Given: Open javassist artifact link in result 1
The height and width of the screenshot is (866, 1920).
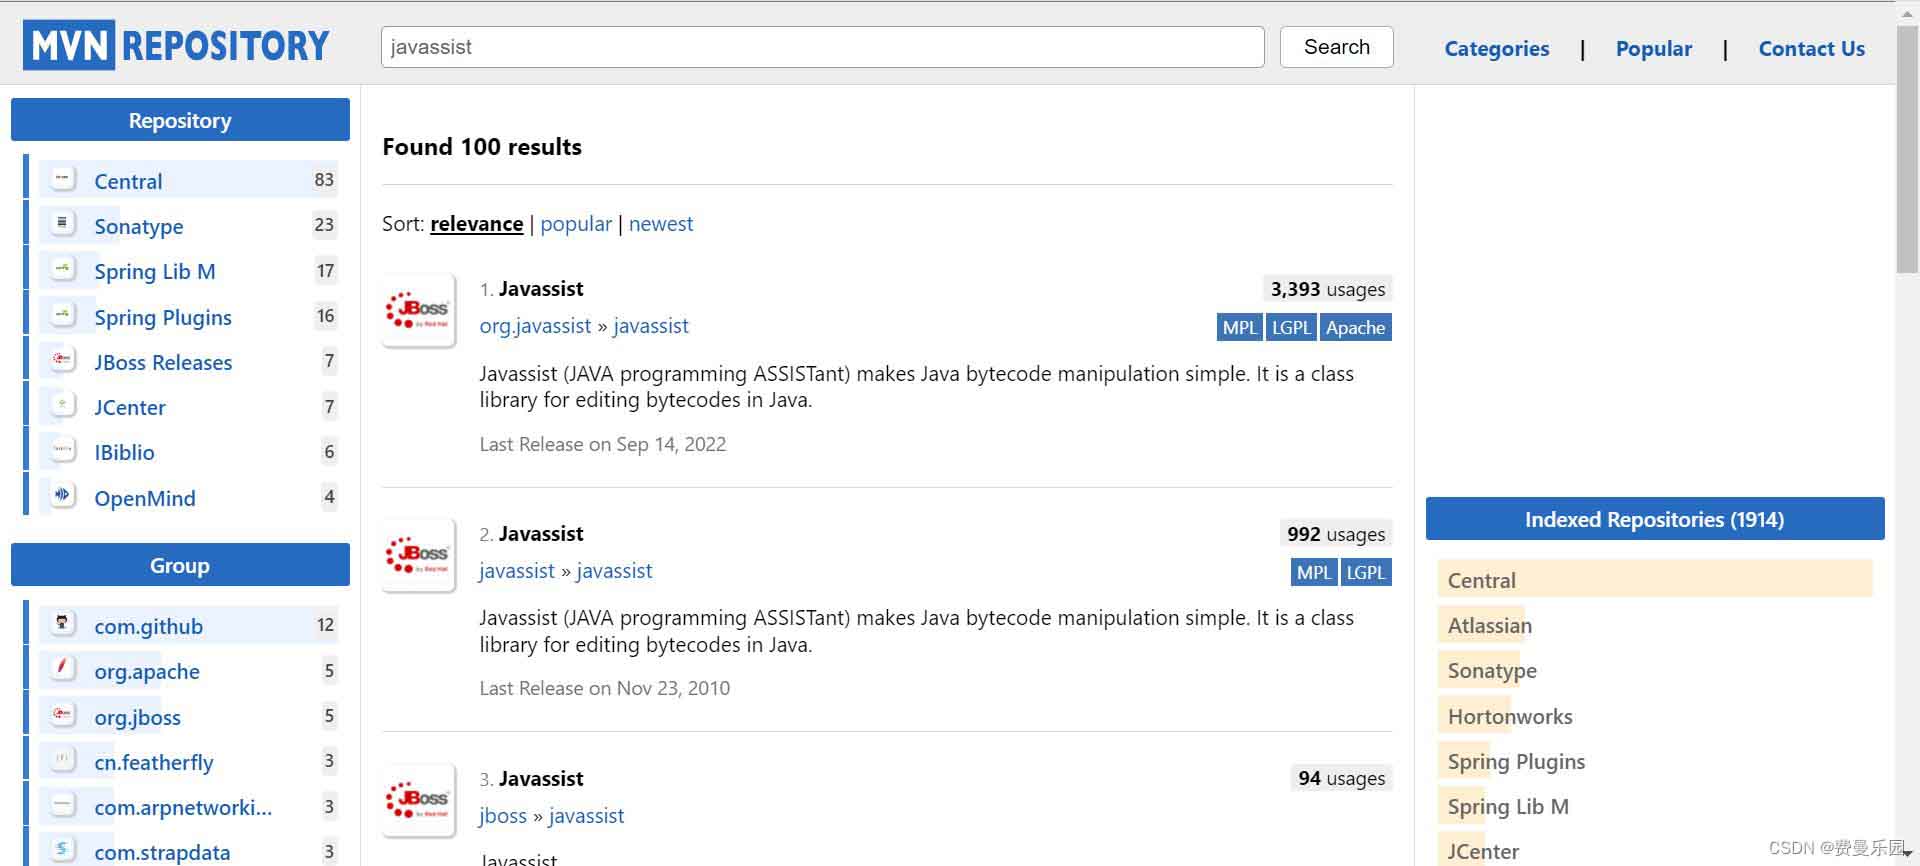Looking at the screenshot, I should (651, 326).
